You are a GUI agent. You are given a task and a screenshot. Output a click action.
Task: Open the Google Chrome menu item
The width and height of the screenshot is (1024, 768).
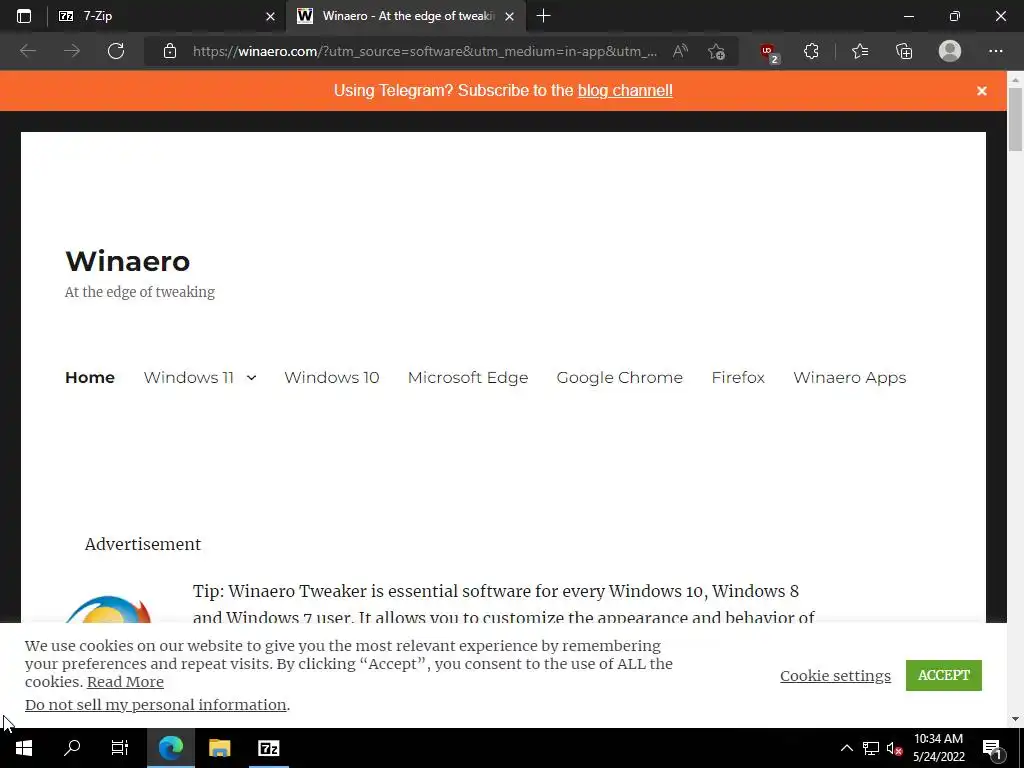[x=619, y=377]
